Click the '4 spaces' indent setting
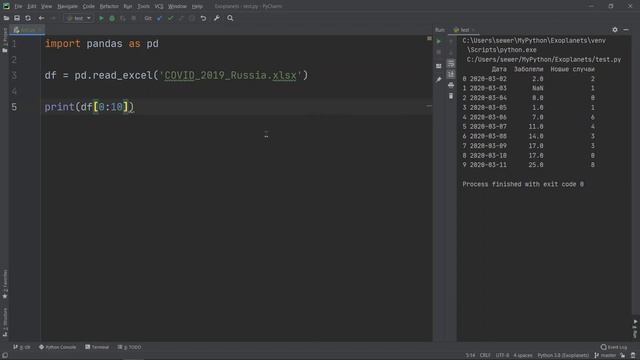 click(x=523, y=356)
